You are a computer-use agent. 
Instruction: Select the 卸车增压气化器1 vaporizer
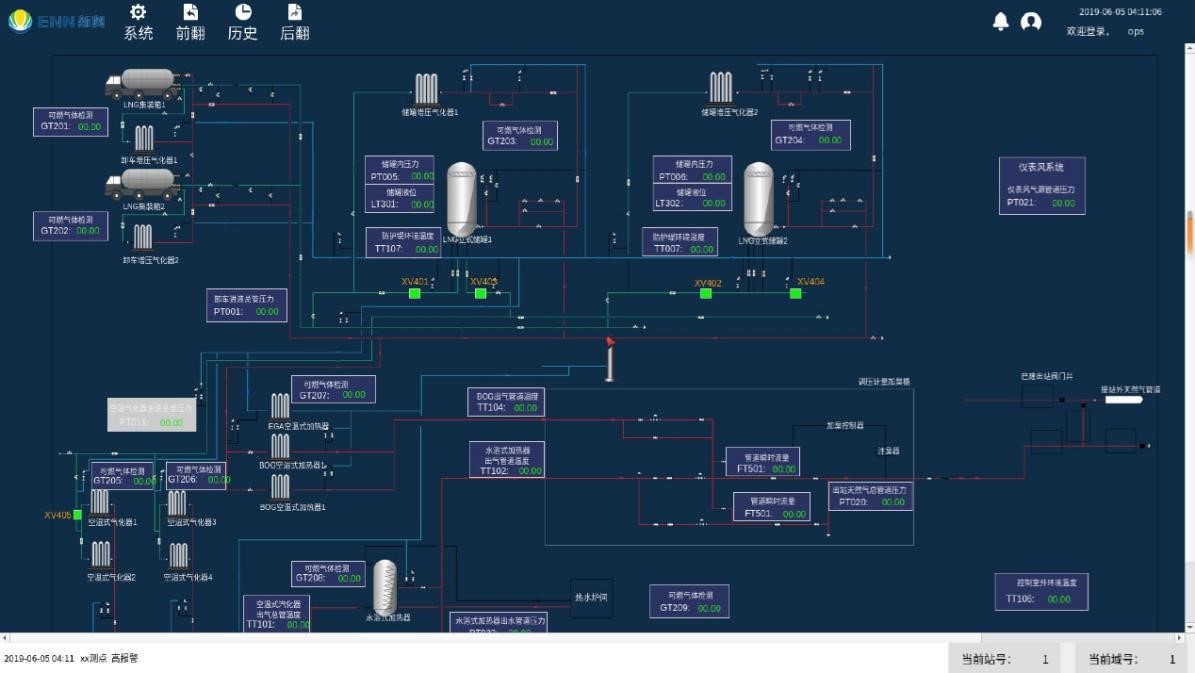[x=144, y=138]
